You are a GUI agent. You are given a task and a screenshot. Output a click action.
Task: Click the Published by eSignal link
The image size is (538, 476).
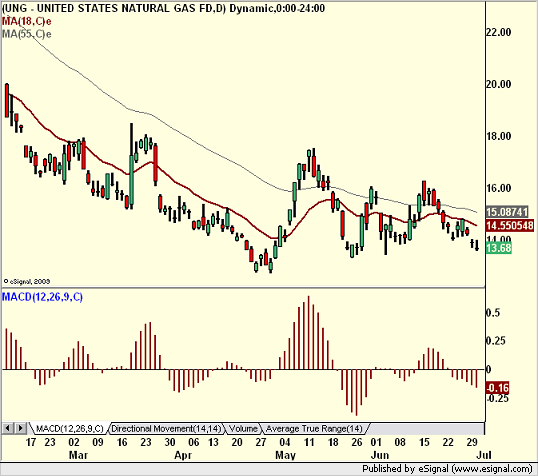(447, 469)
